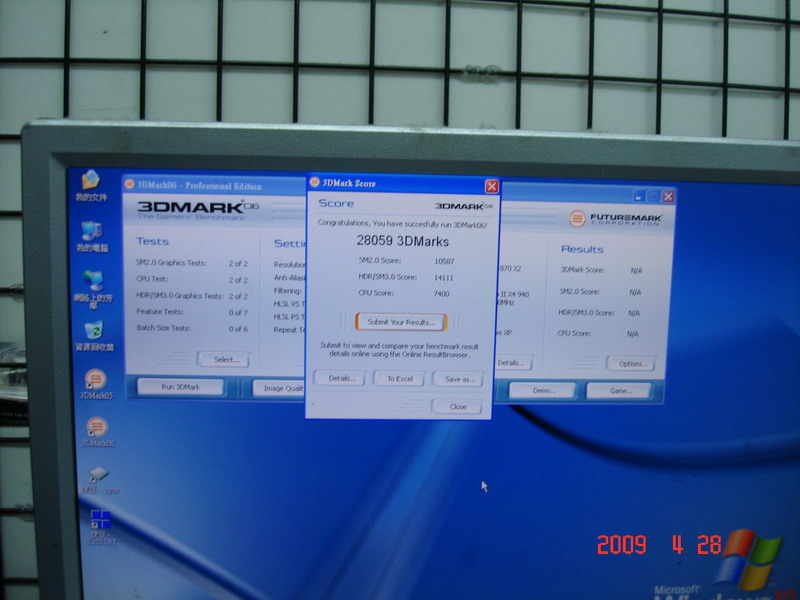Click the Tests panel heading
800x600 pixels.
click(153, 241)
